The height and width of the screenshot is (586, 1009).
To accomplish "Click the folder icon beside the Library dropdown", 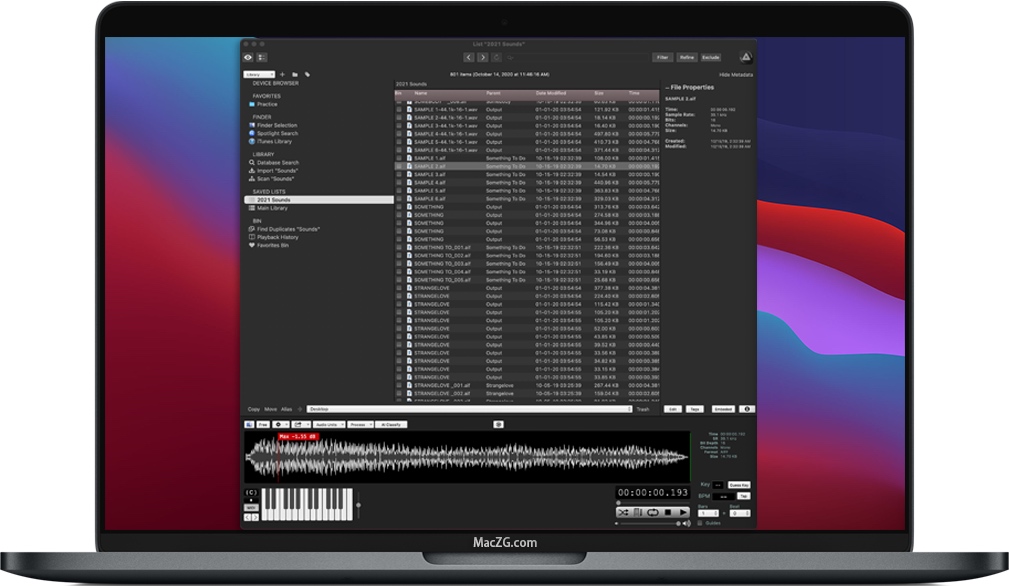I will 295,74.
